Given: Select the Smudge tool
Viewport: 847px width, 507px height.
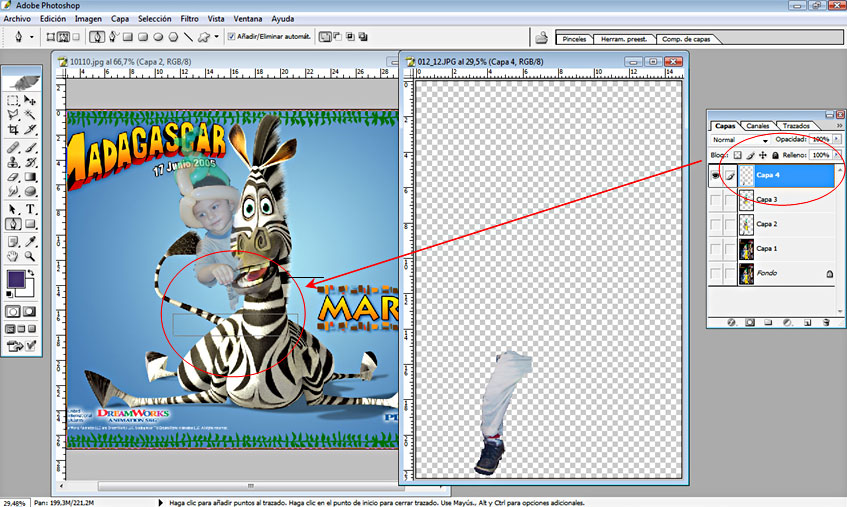Looking at the screenshot, I should pyautogui.click(x=12, y=191).
